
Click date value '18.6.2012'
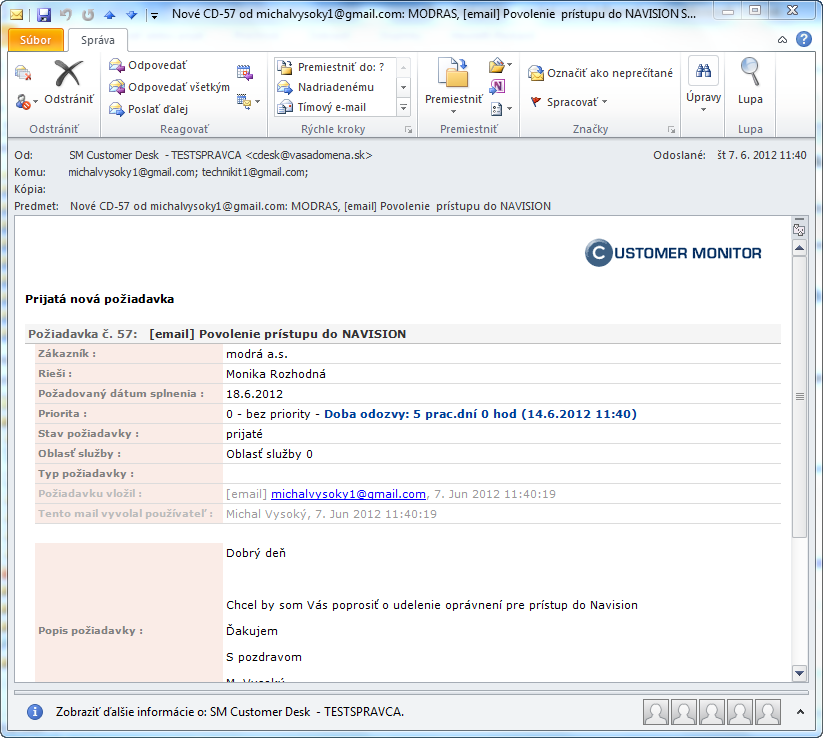coord(254,394)
